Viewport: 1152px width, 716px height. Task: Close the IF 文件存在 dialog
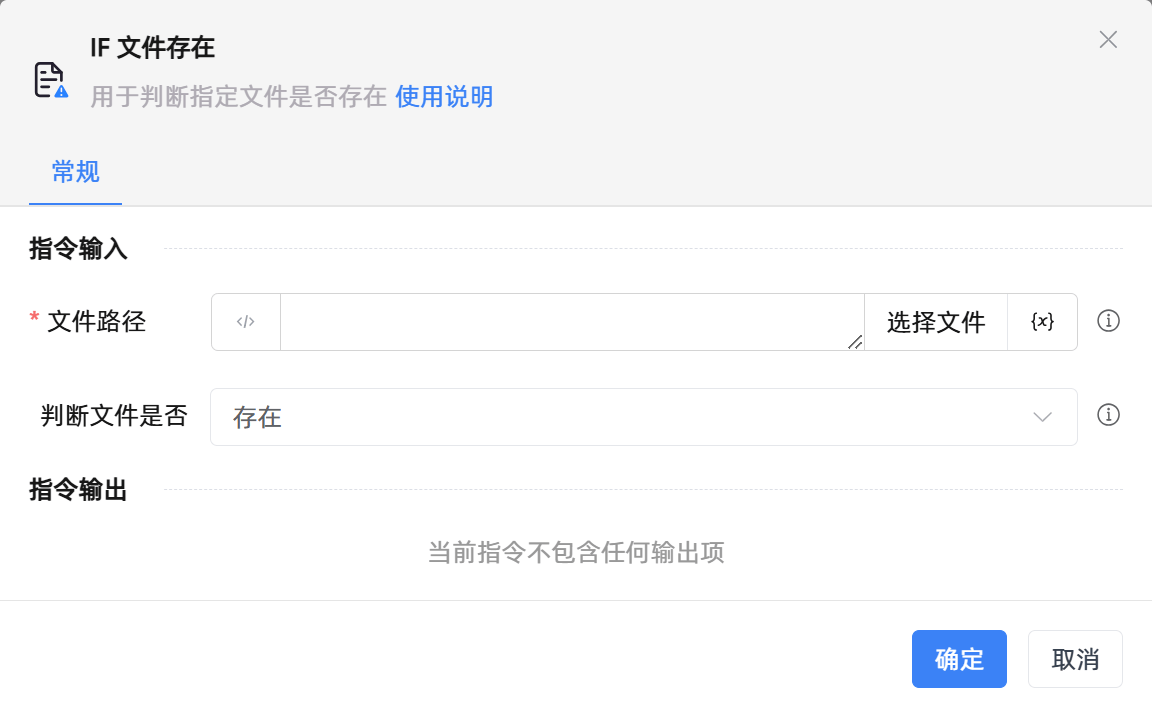(1108, 40)
